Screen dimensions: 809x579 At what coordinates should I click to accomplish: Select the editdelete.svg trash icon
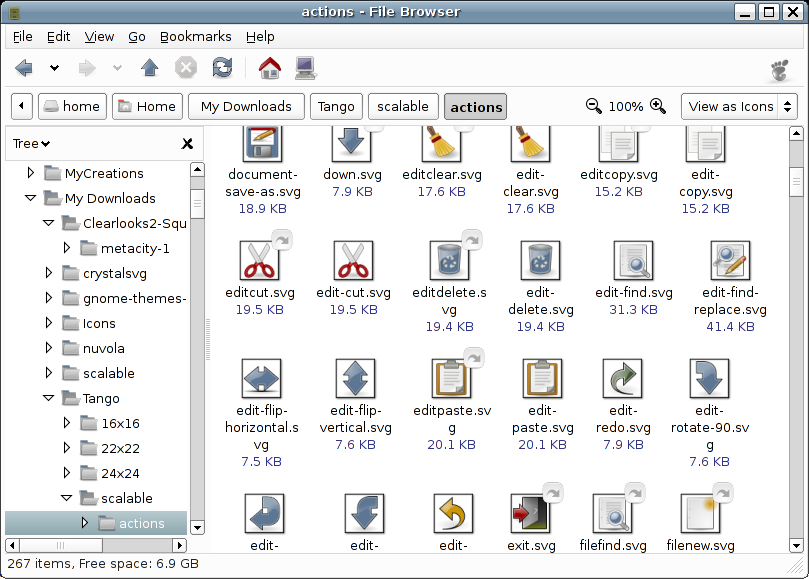(x=449, y=261)
